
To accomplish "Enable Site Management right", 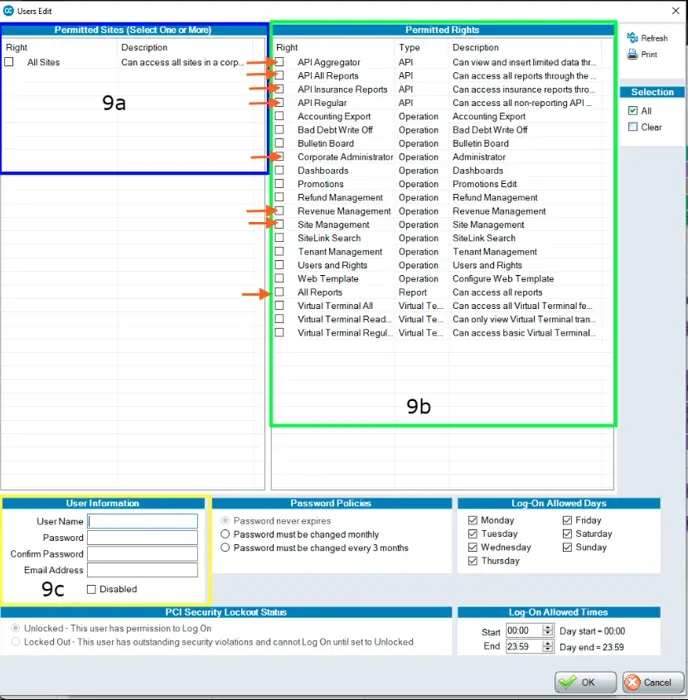I will 279,225.
